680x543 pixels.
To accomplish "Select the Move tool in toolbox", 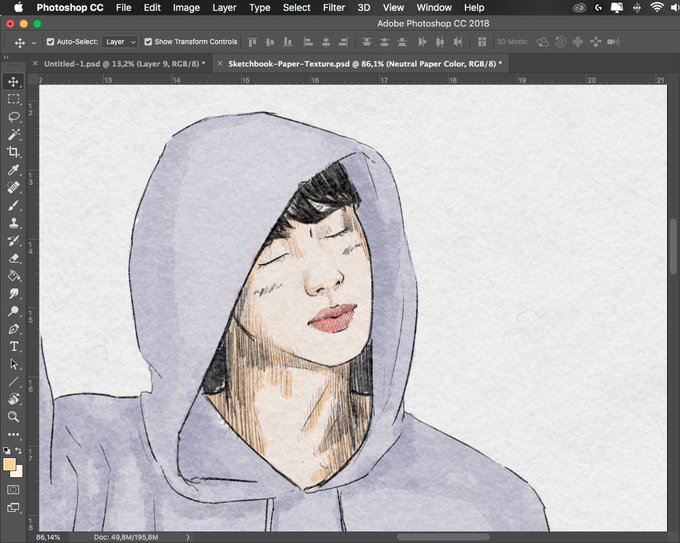I will click(13, 82).
